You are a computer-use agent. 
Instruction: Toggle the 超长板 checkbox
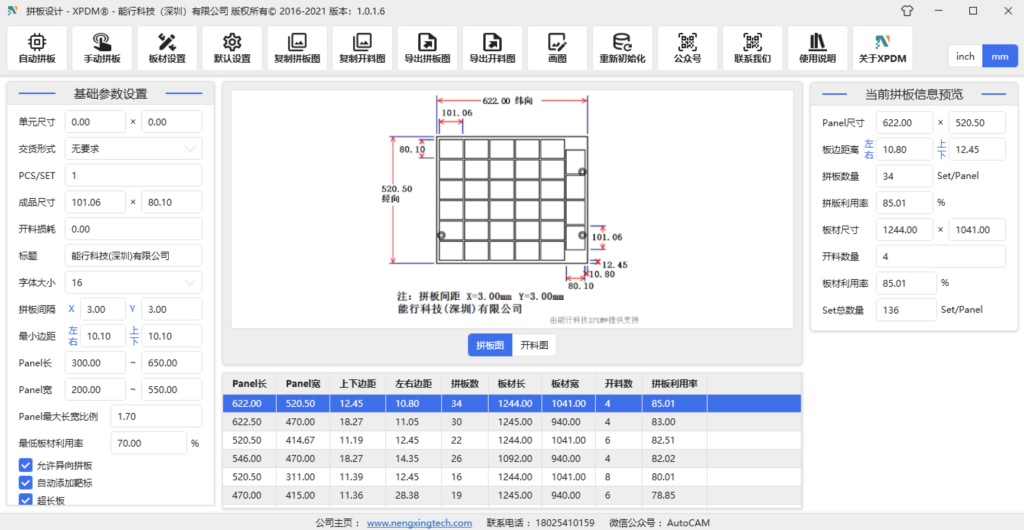(26, 500)
